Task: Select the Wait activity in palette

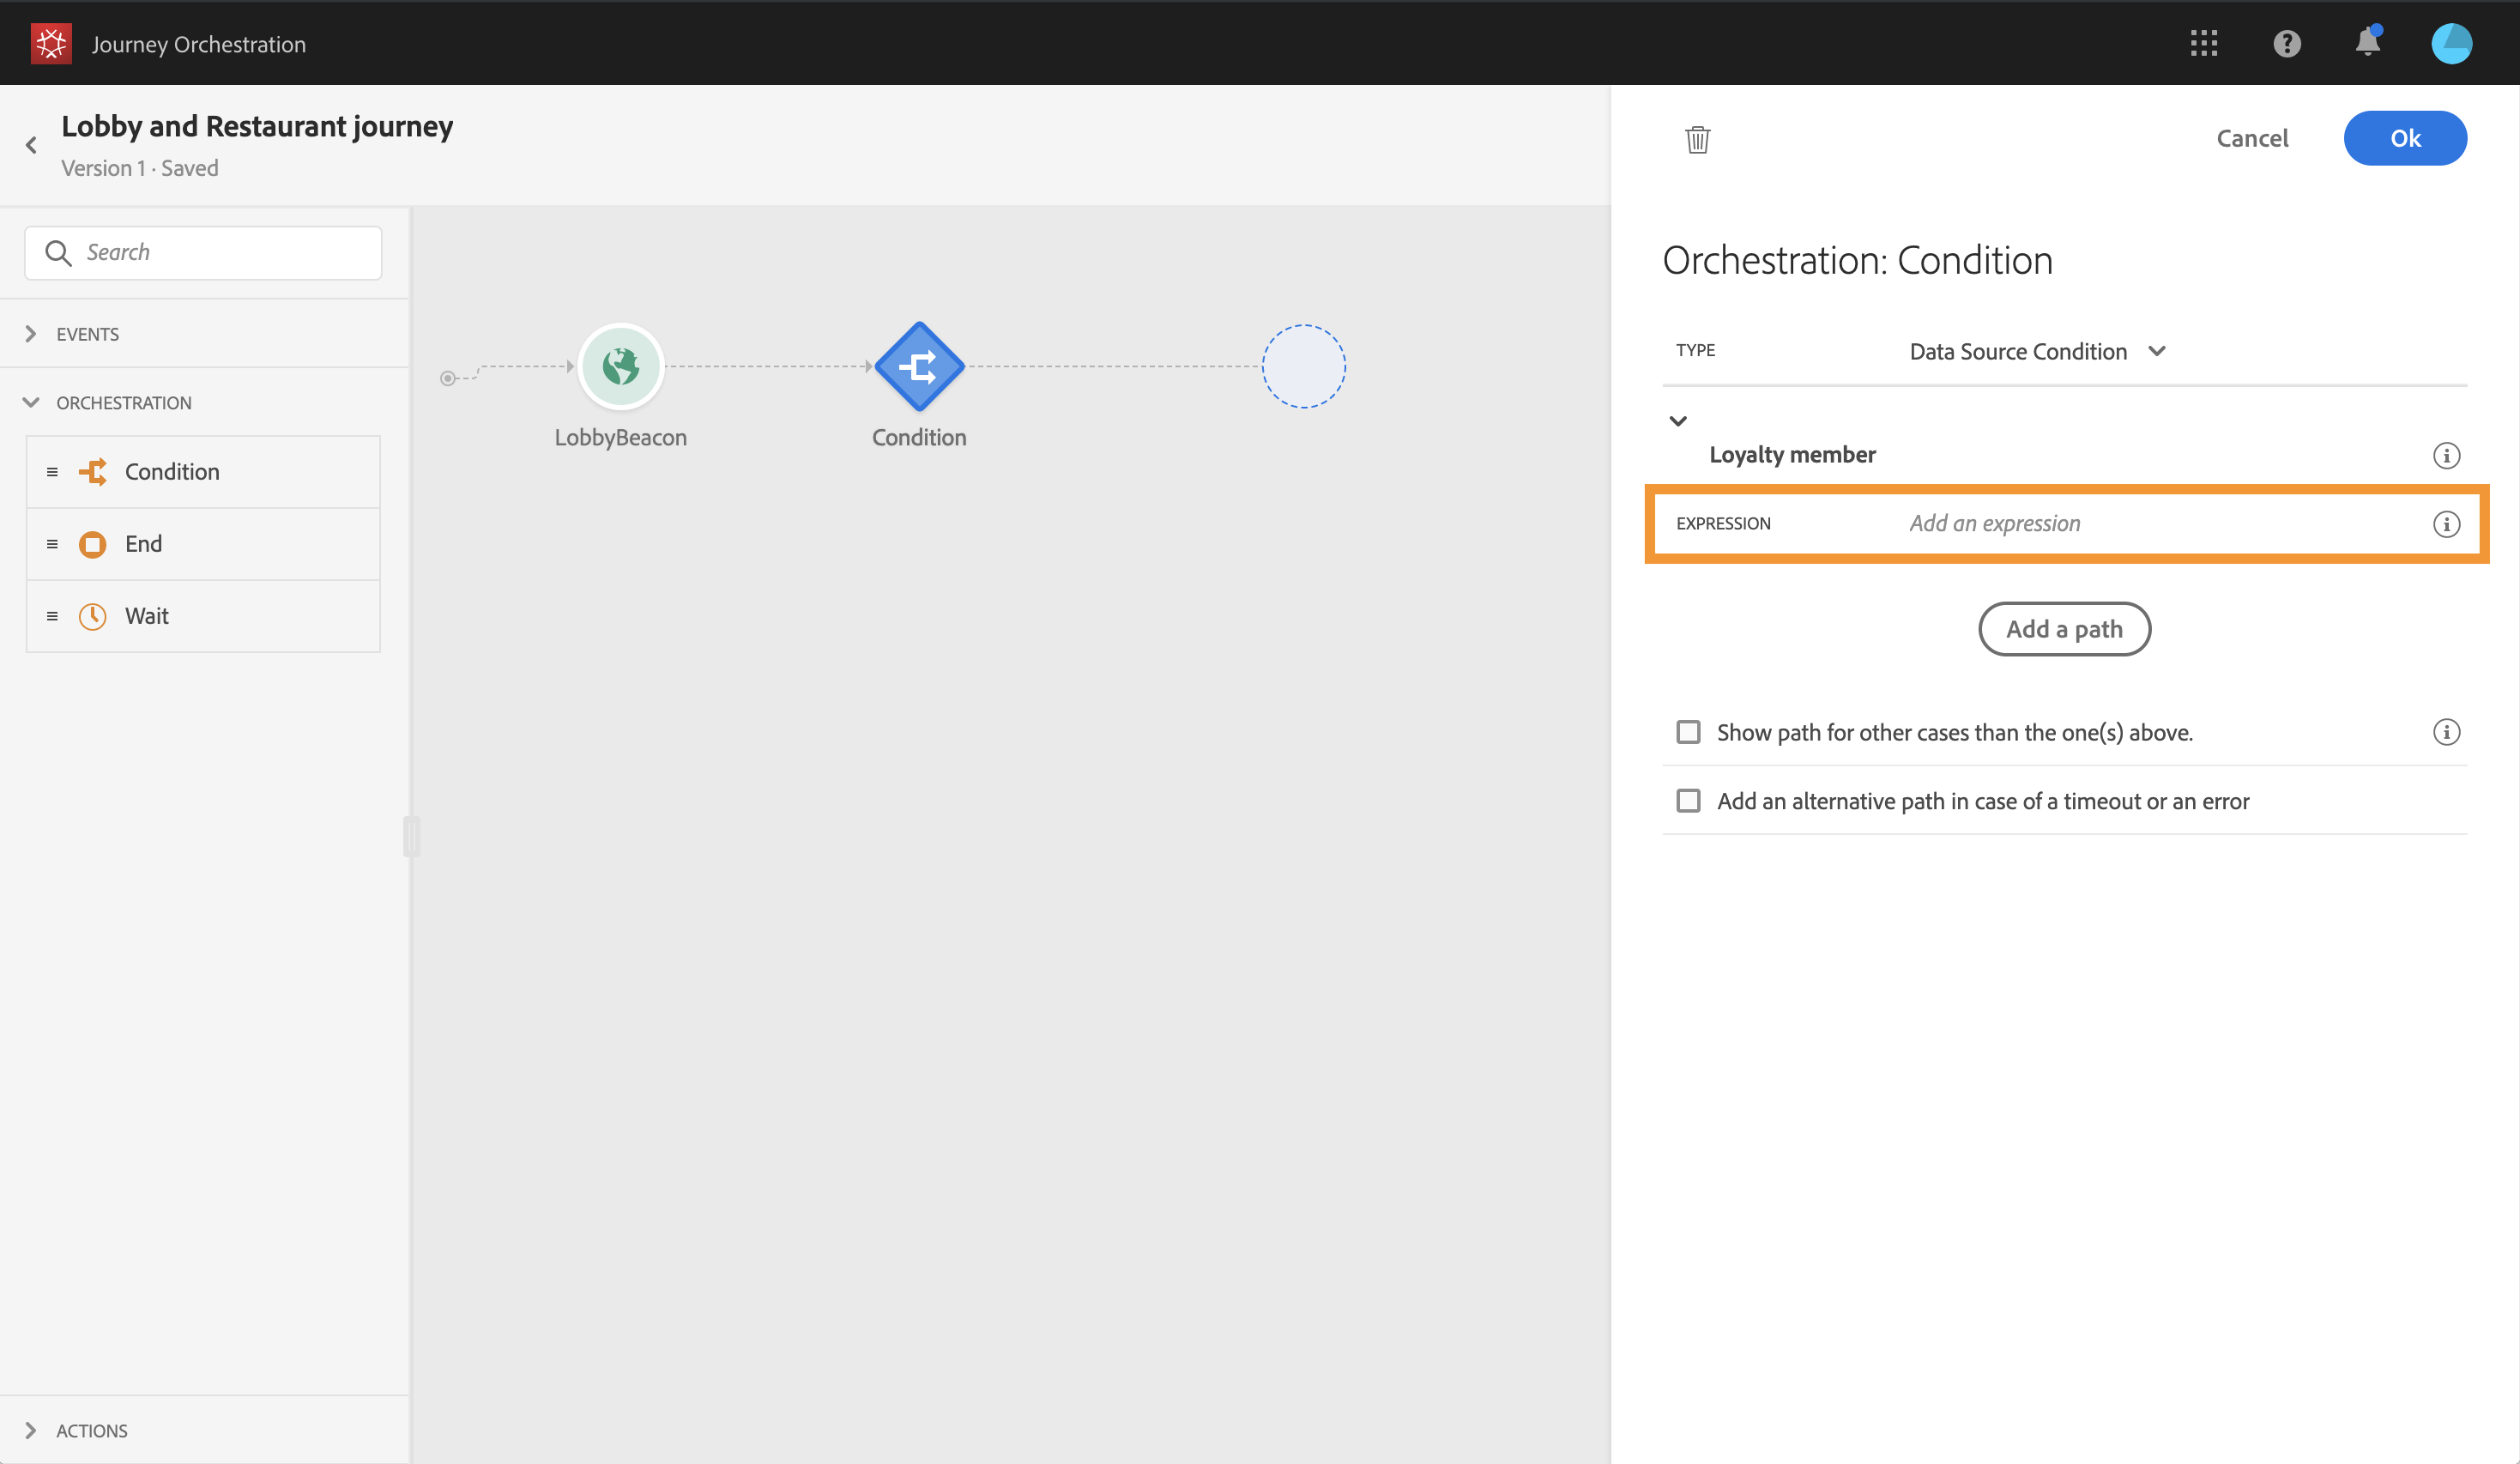Action: (146, 616)
